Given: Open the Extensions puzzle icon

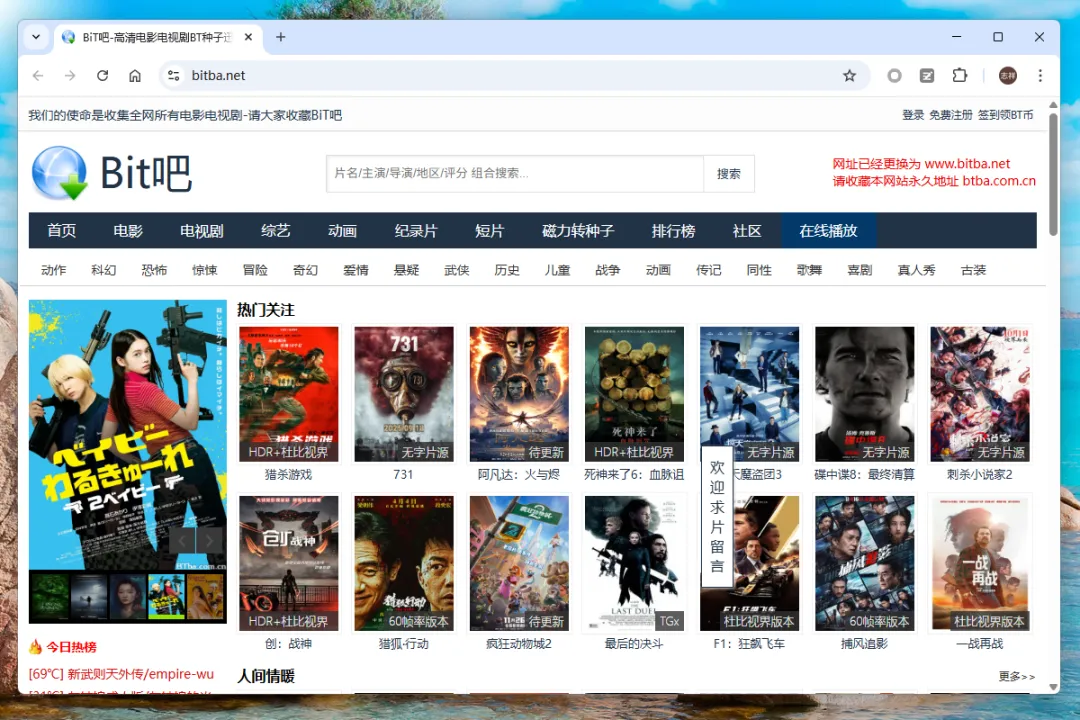Looking at the screenshot, I should tap(959, 76).
